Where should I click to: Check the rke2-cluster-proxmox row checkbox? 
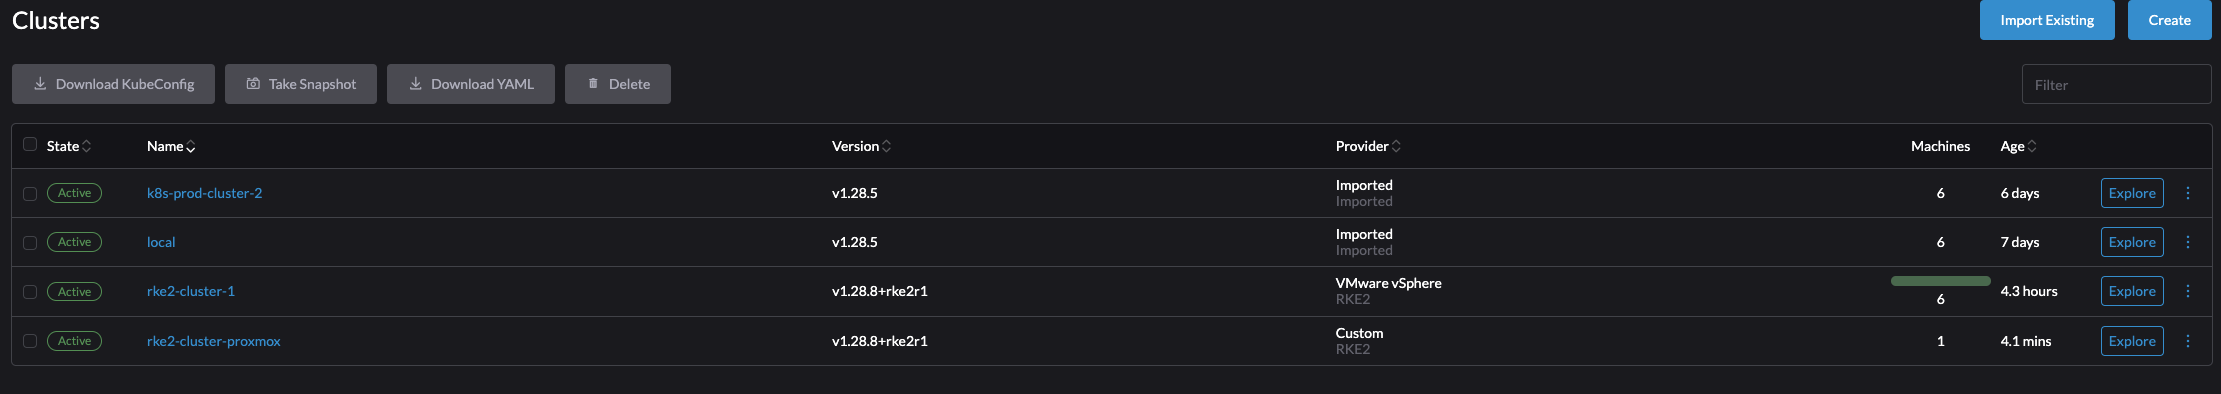coord(30,341)
